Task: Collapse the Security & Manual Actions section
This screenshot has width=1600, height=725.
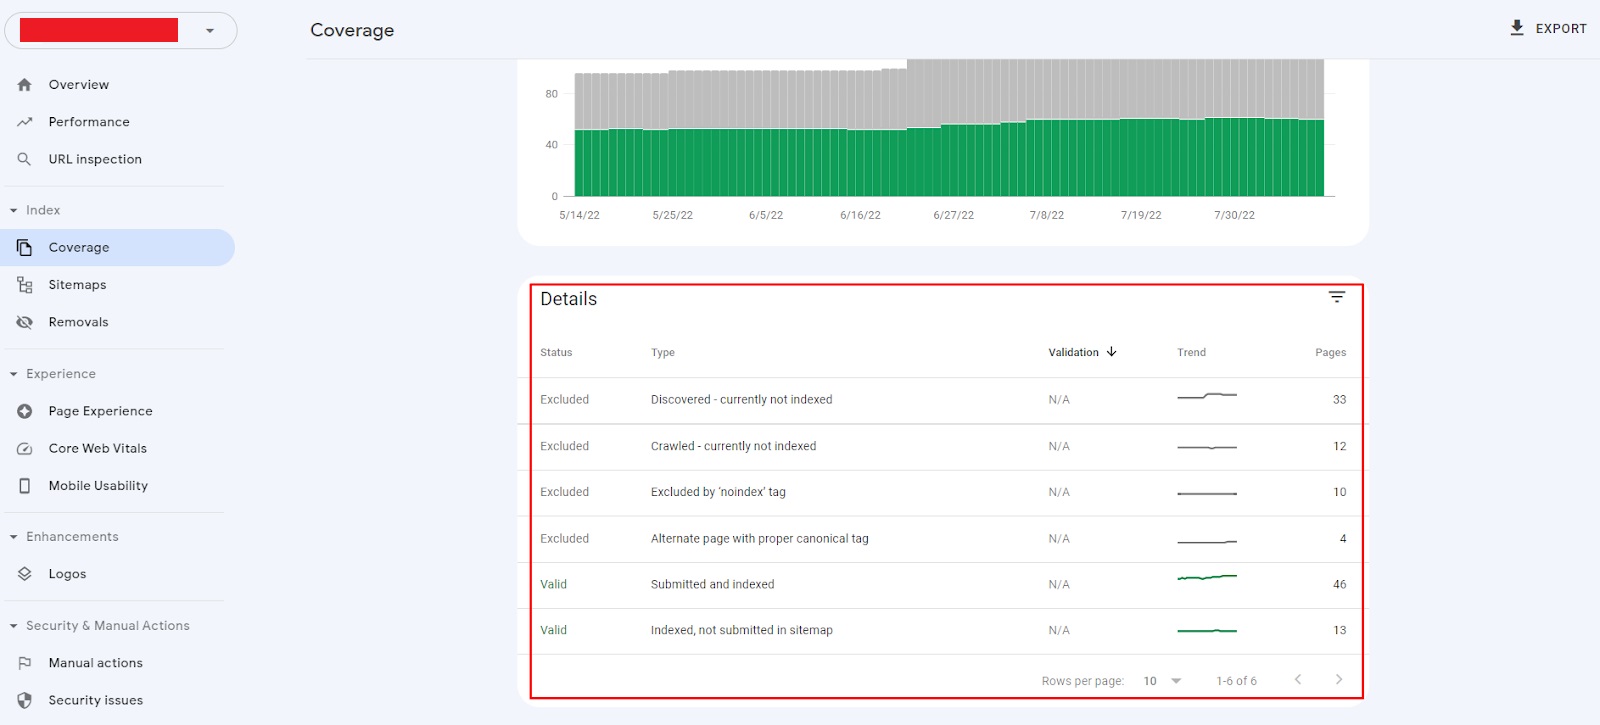Action: click(14, 626)
